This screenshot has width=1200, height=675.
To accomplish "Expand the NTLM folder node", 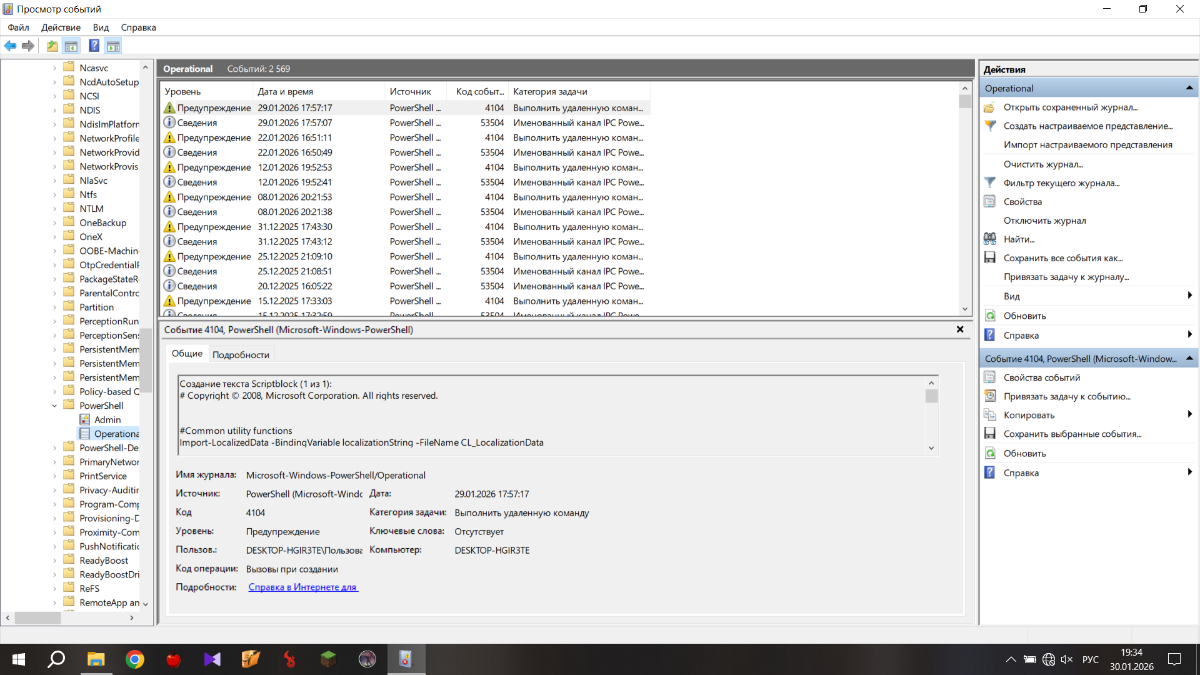I will pos(55,208).
